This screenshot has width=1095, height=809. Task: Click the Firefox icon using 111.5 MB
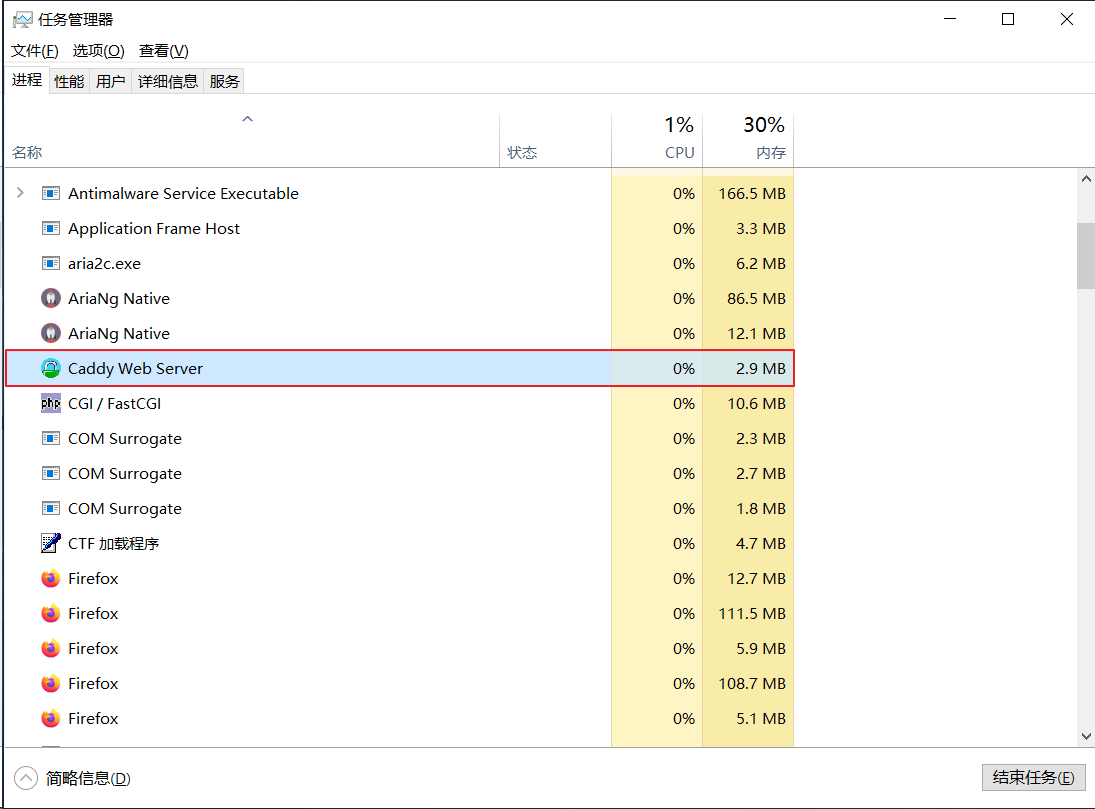pos(51,613)
